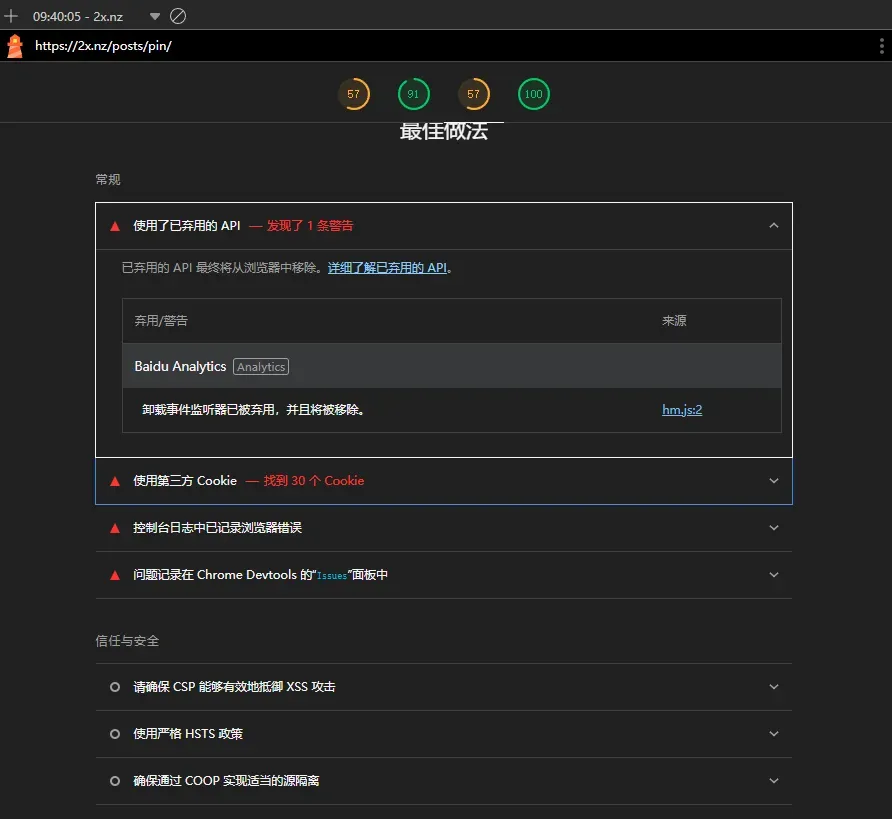
Task: Select the green gauge showing score 91
Action: [x=414, y=94]
